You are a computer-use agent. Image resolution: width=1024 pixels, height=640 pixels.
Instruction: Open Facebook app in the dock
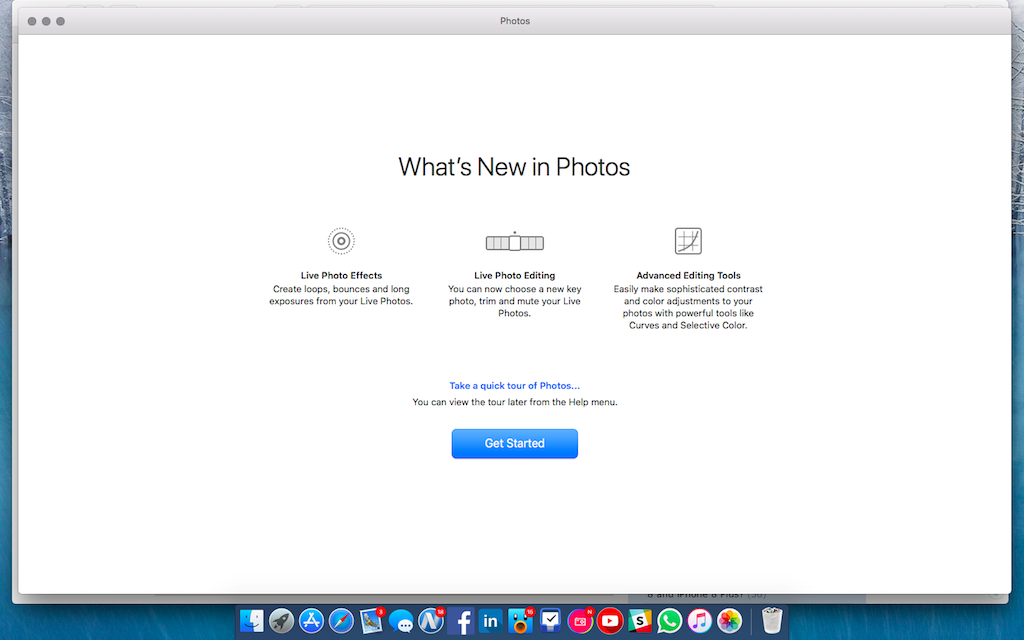coord(461,621)
